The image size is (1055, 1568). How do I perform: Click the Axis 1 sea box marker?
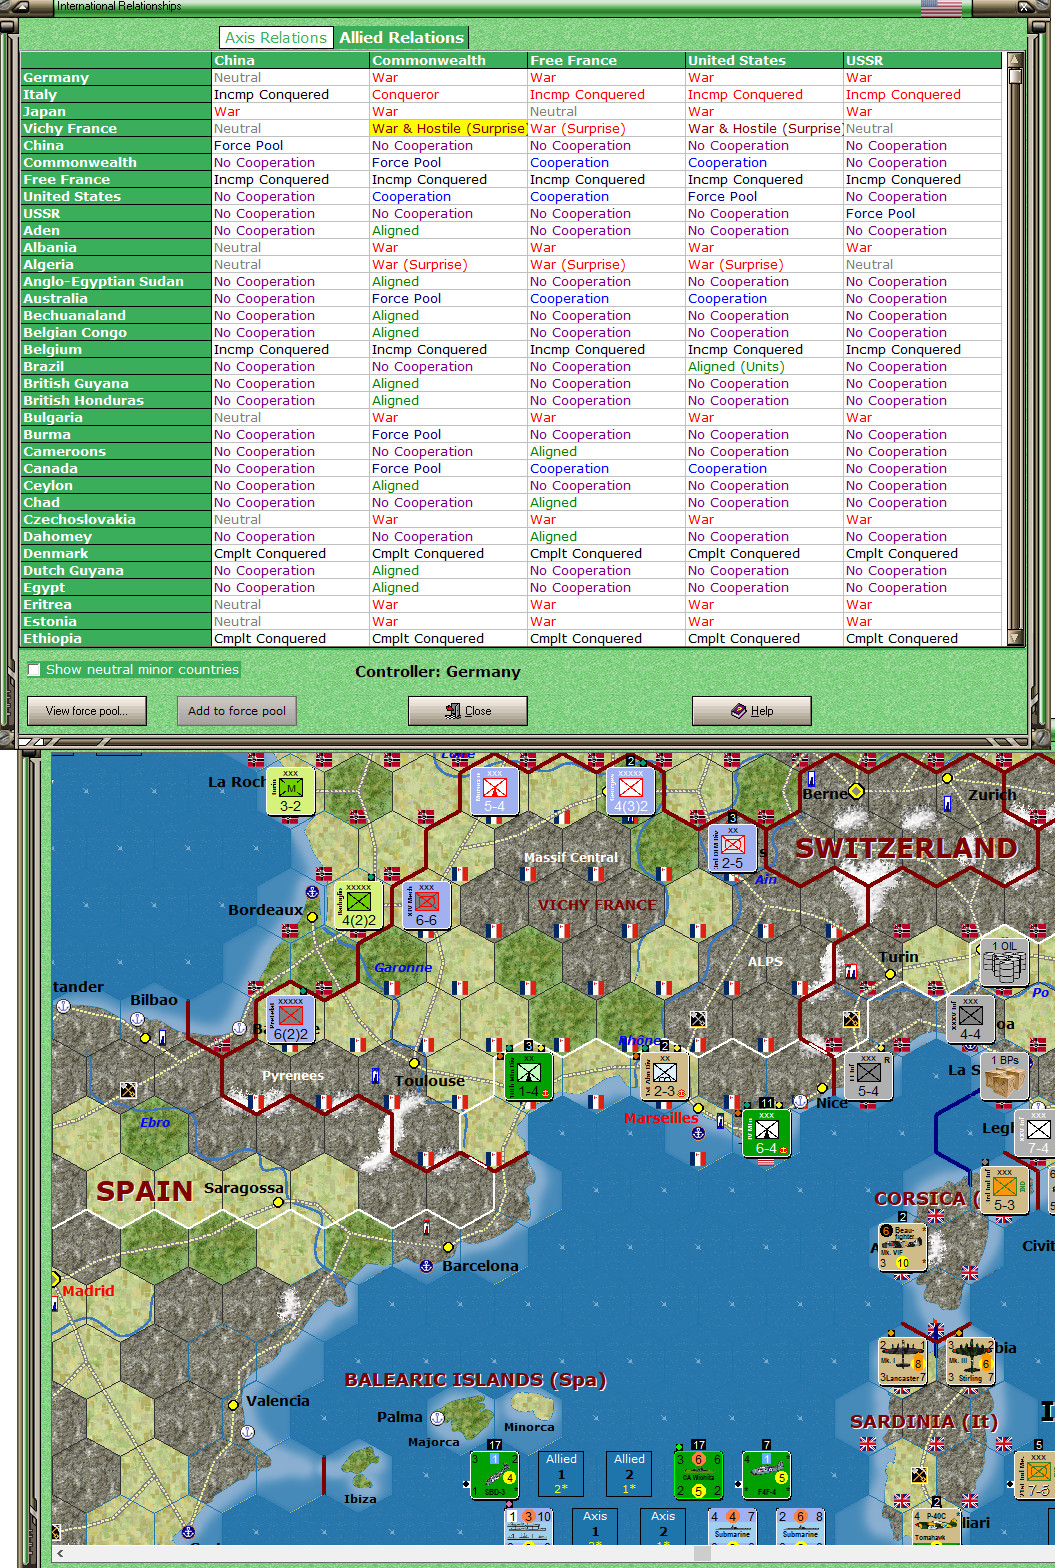click(596, 1527)
